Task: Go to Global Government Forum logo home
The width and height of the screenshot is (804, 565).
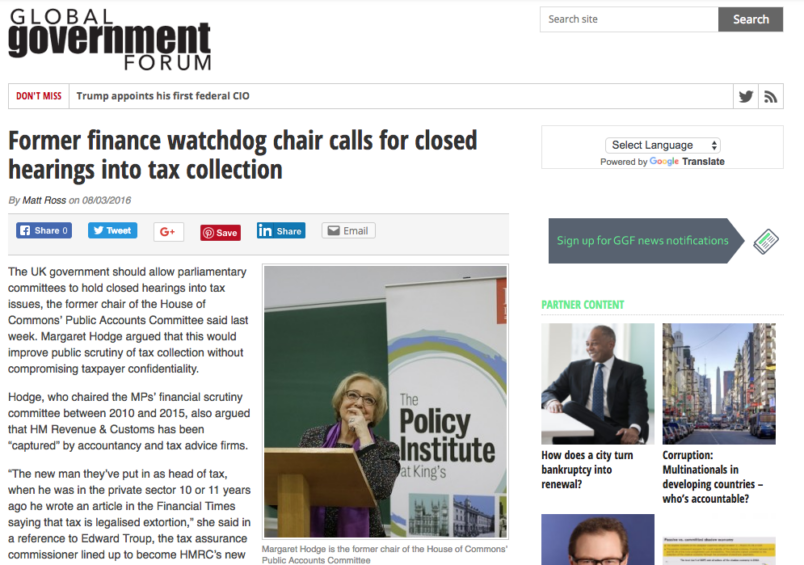Action: [x=110, y=39]
